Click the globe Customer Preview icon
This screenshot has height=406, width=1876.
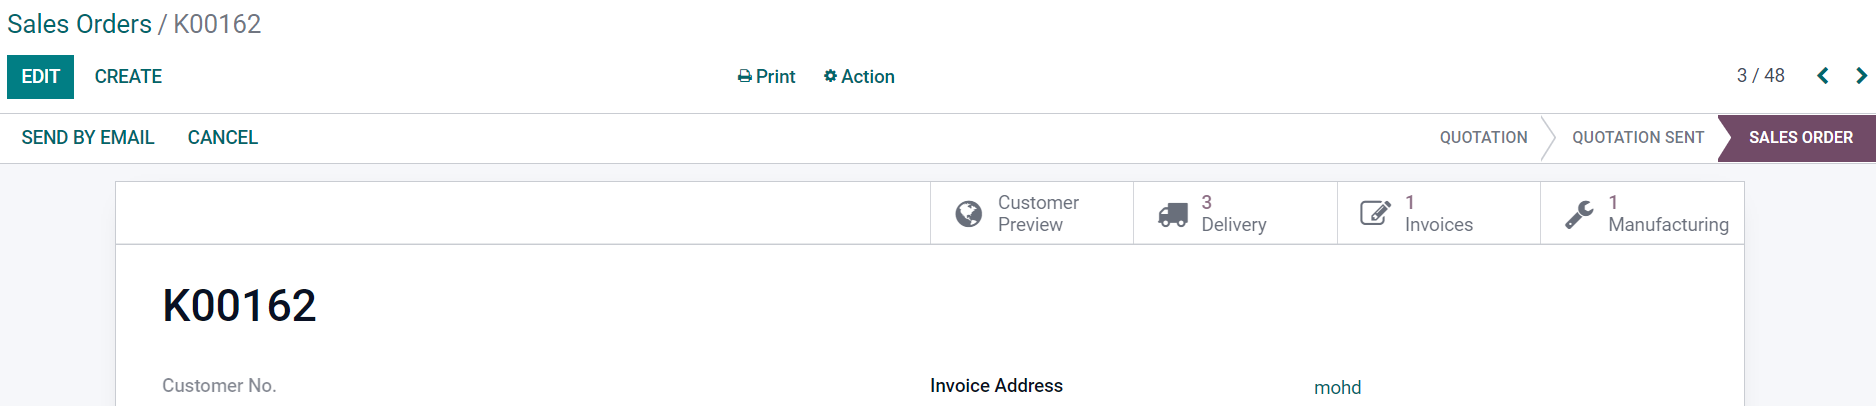968,214
